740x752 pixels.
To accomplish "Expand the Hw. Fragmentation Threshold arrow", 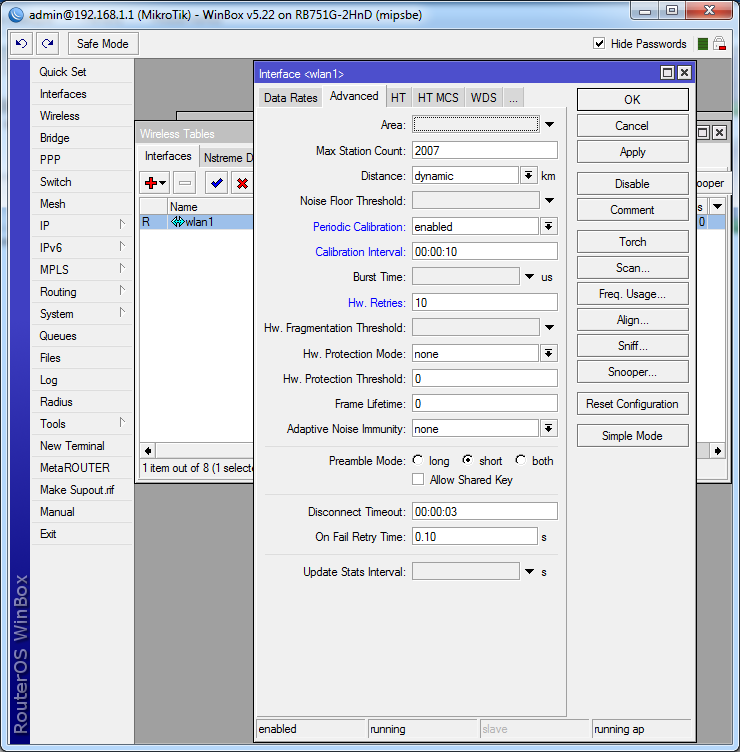I will [550, 328].
